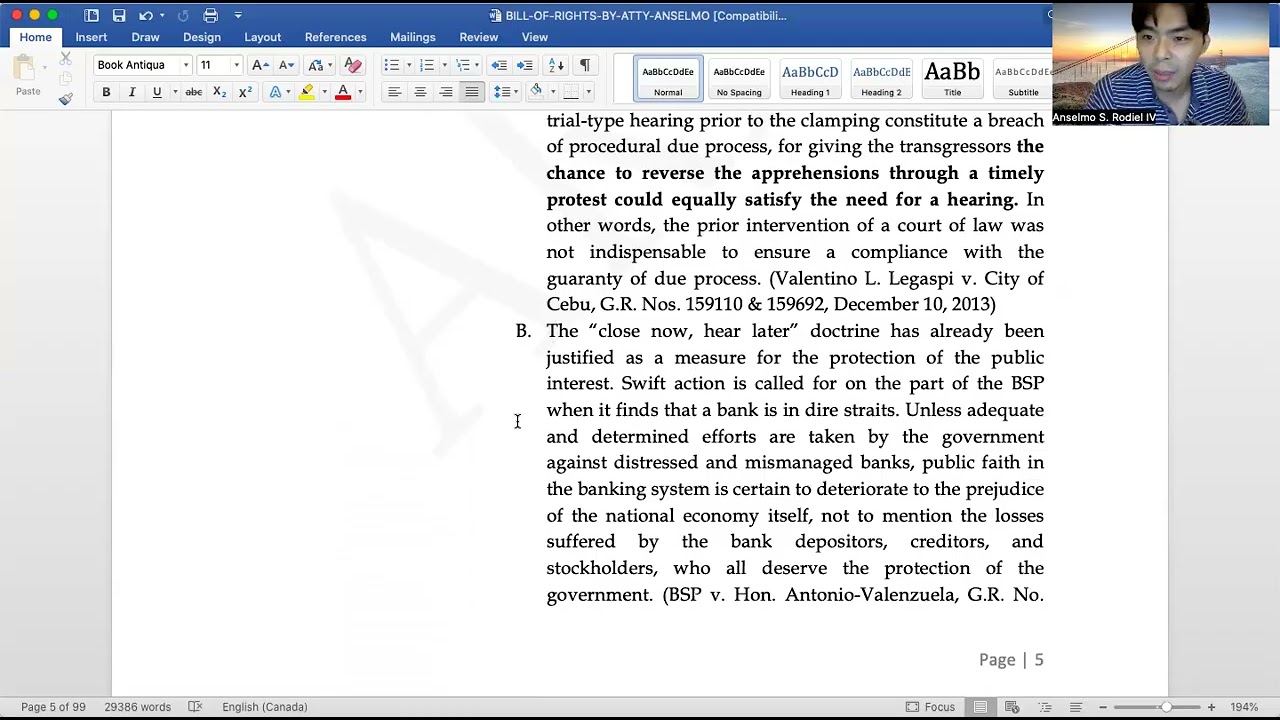Apply yellow text highlight color
Viewport: 1280px width, 720px height.
point(307,92)
